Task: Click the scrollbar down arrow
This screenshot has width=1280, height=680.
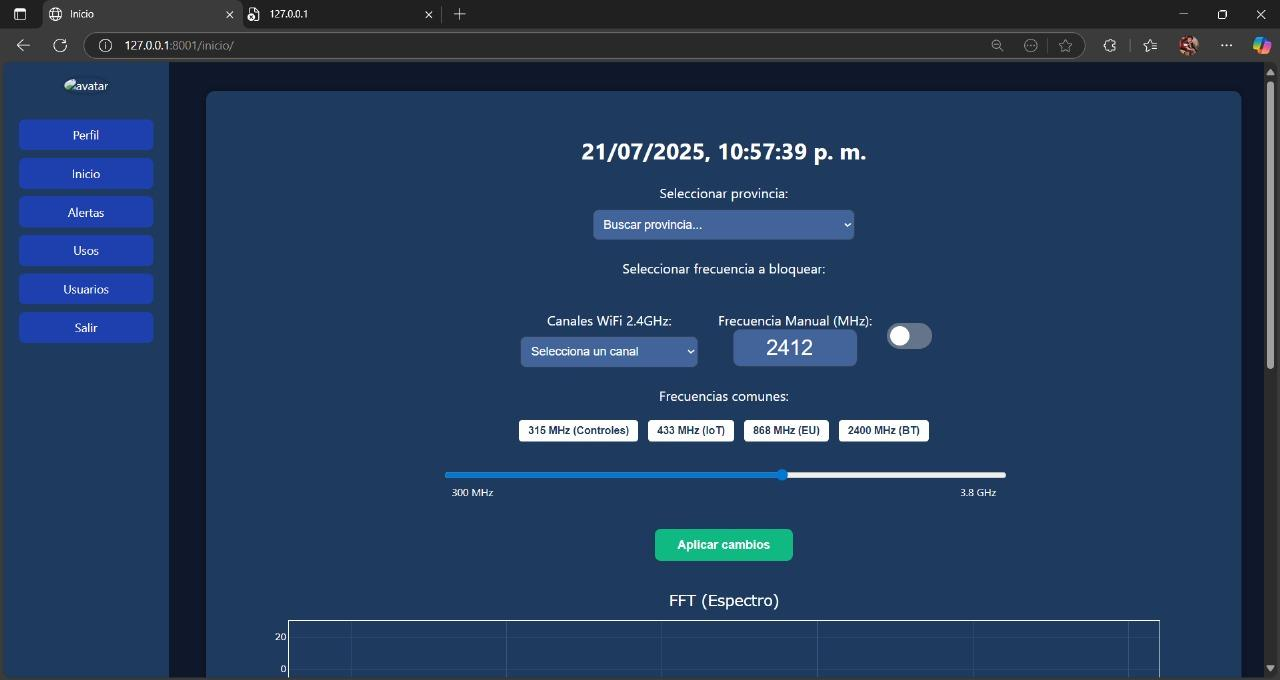Action: click(x=1271, y=668)
